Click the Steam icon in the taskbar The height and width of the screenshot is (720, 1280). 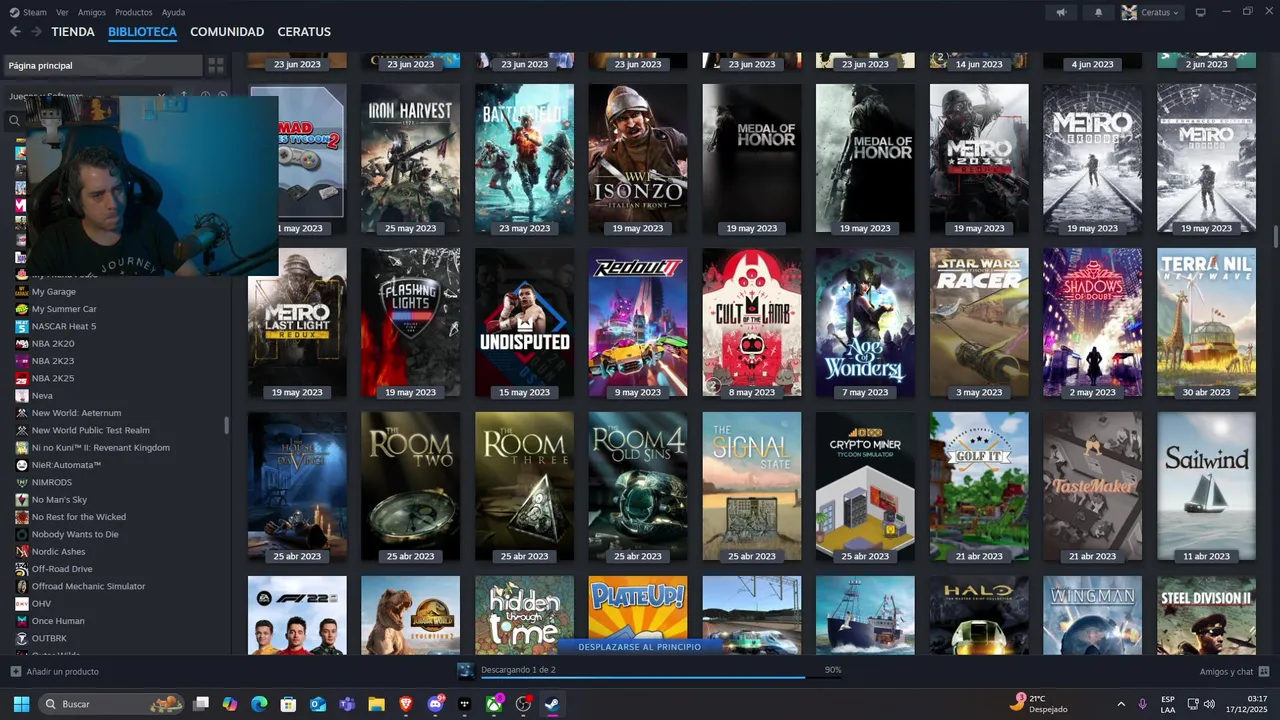click(x=552, y=704)
